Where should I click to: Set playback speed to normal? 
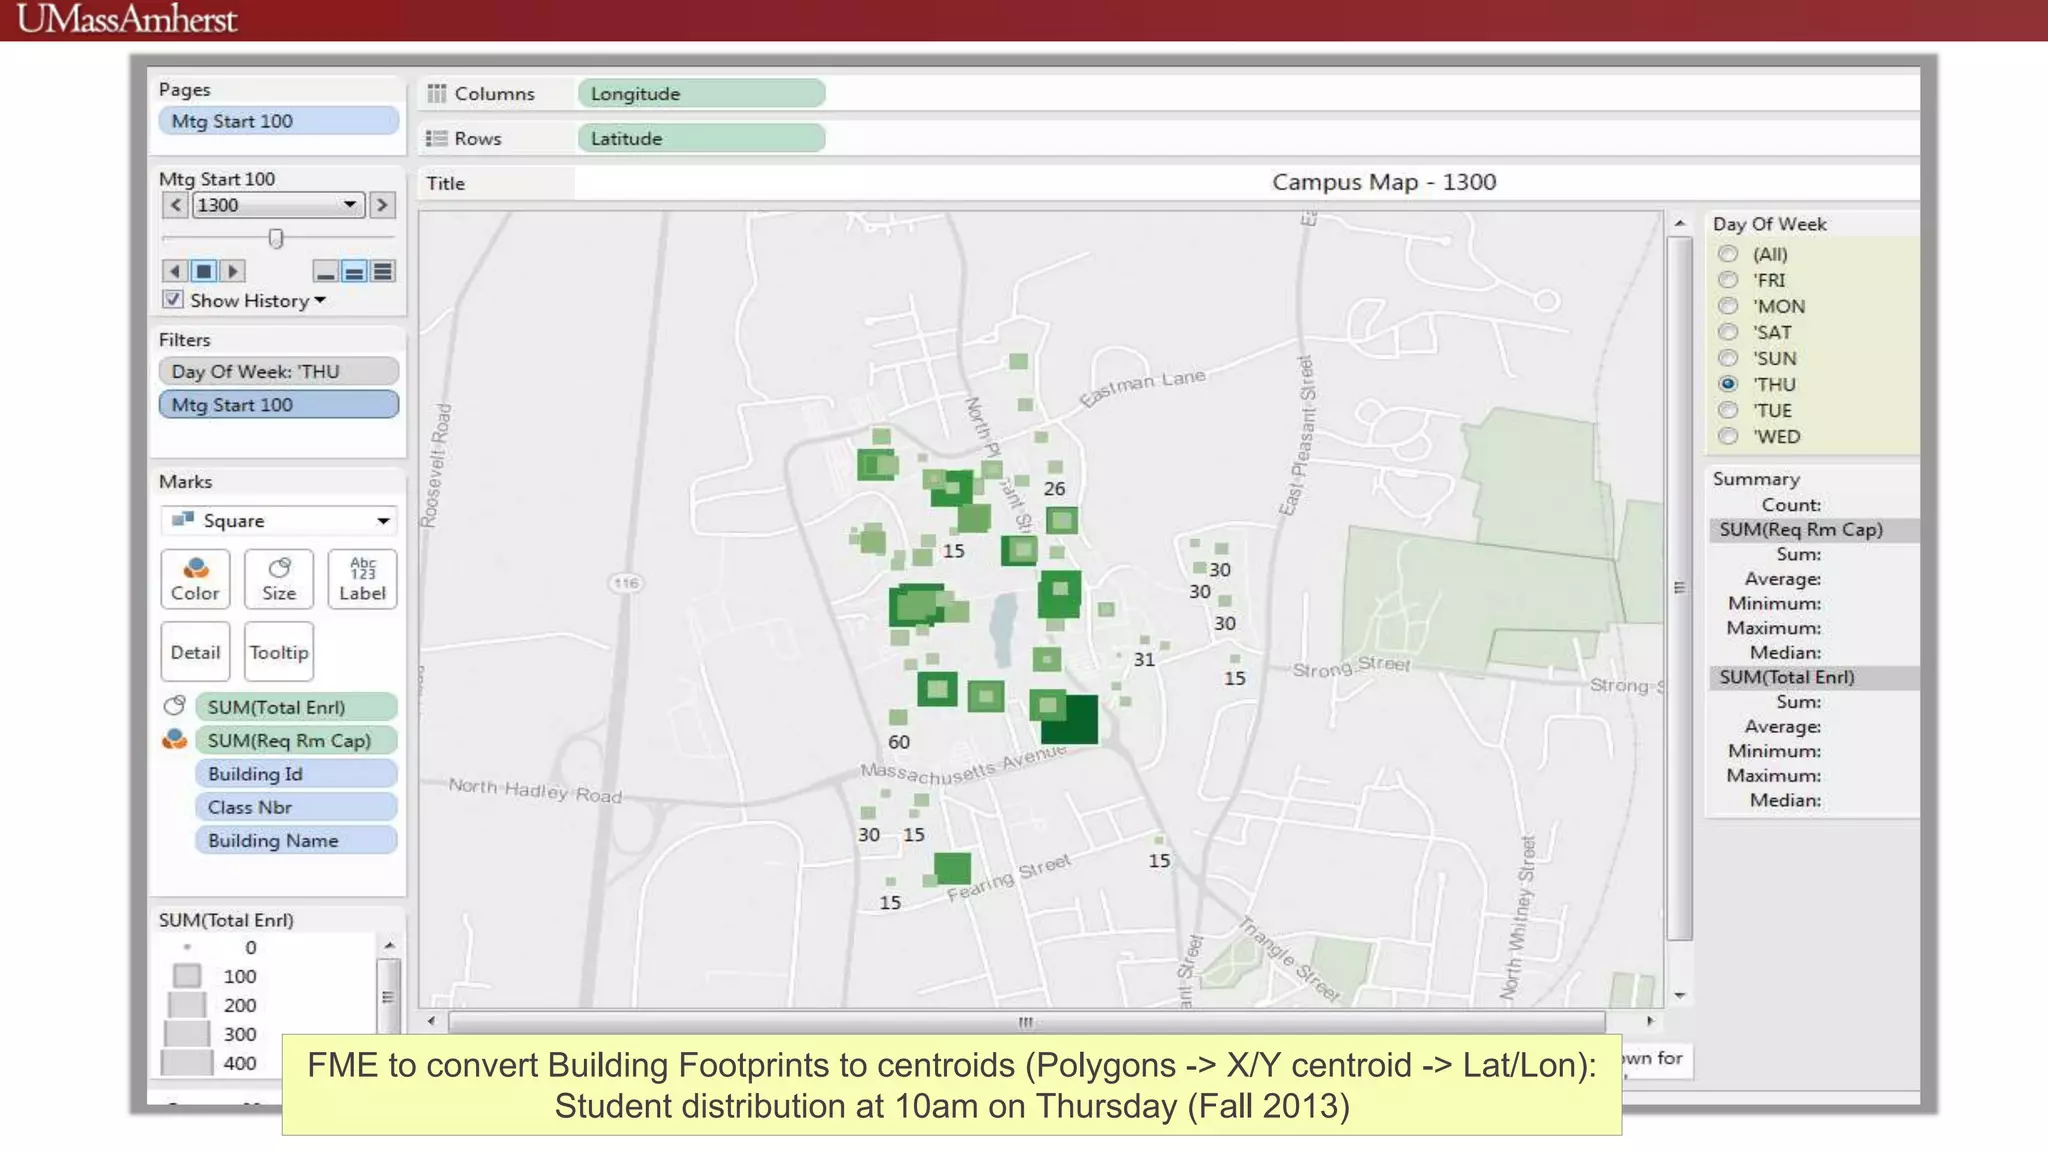[x=354, y=271]
